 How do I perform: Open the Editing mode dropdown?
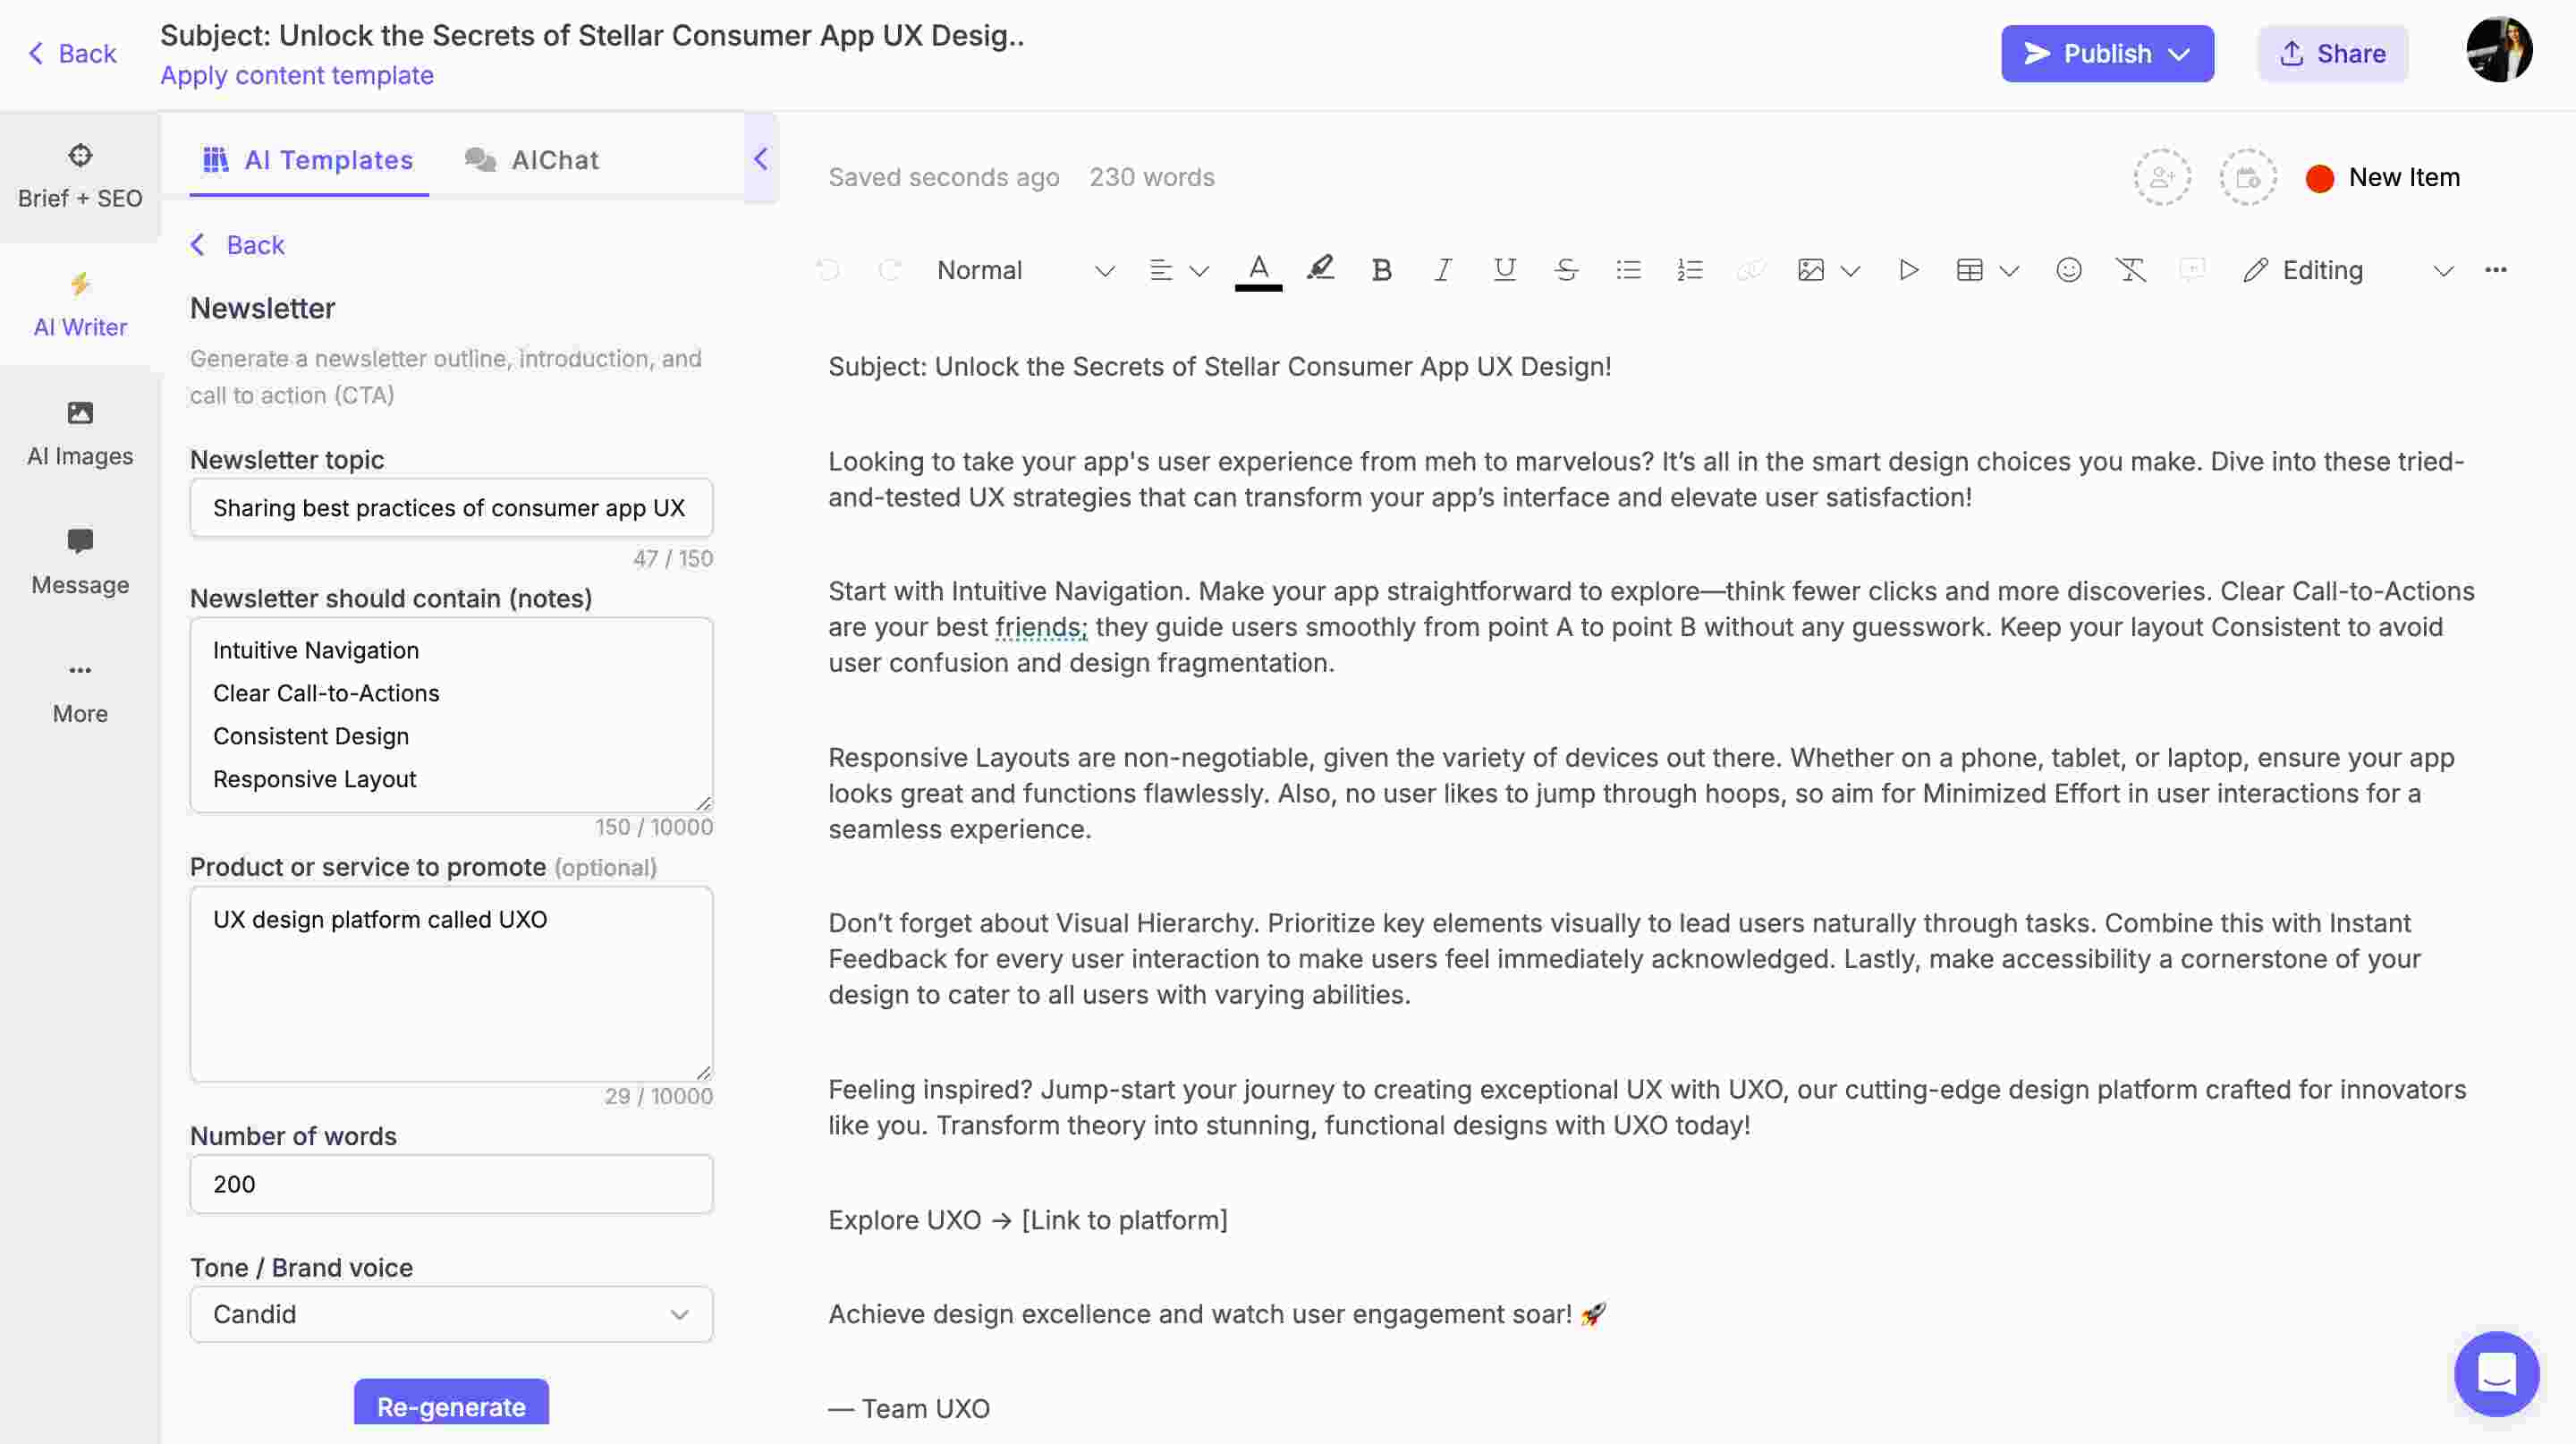2348,270
